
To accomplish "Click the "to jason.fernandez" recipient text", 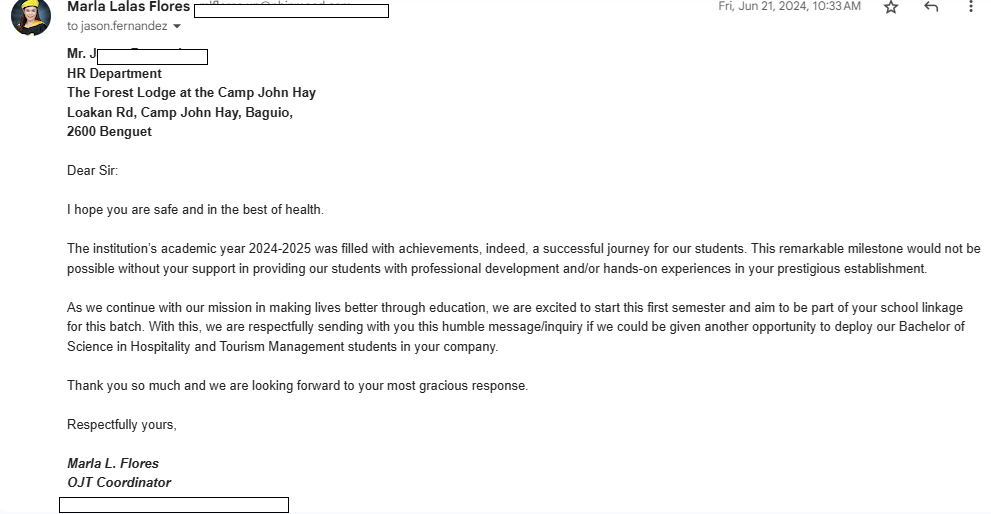I will point(118,26).
